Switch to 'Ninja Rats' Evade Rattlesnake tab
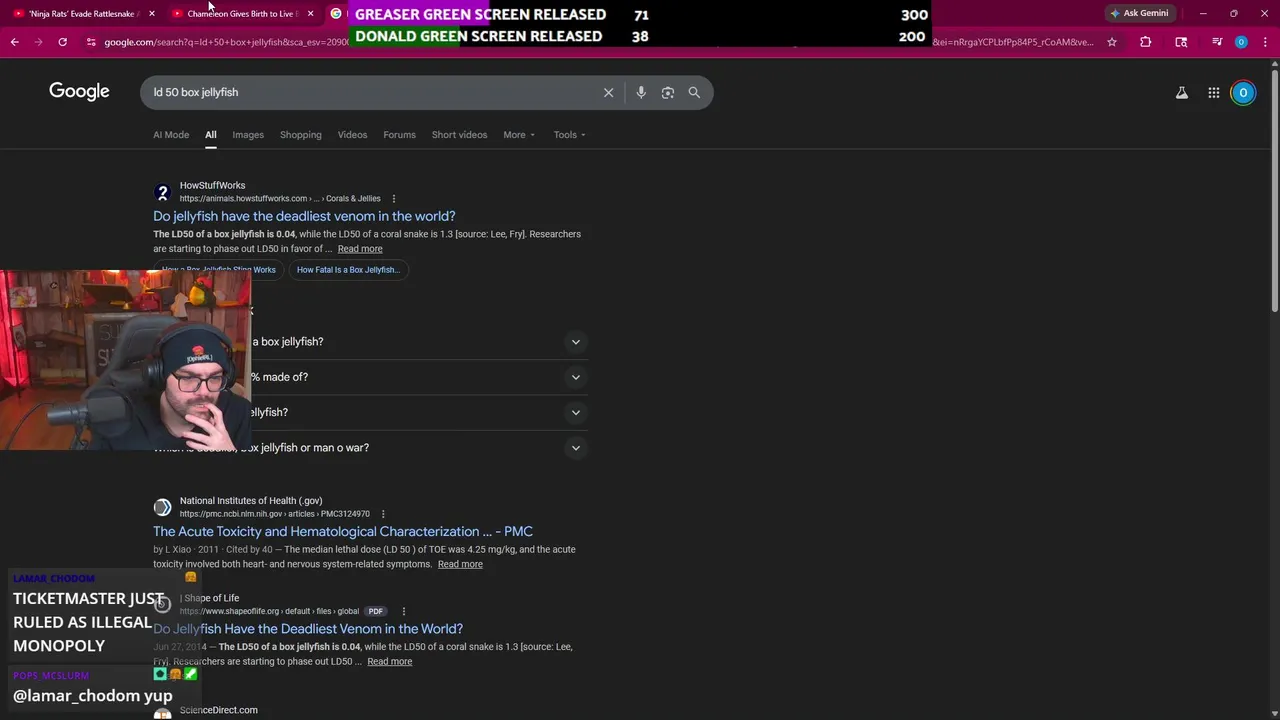The width and height of the screenshot is (1280, 720). pos(83,13)
